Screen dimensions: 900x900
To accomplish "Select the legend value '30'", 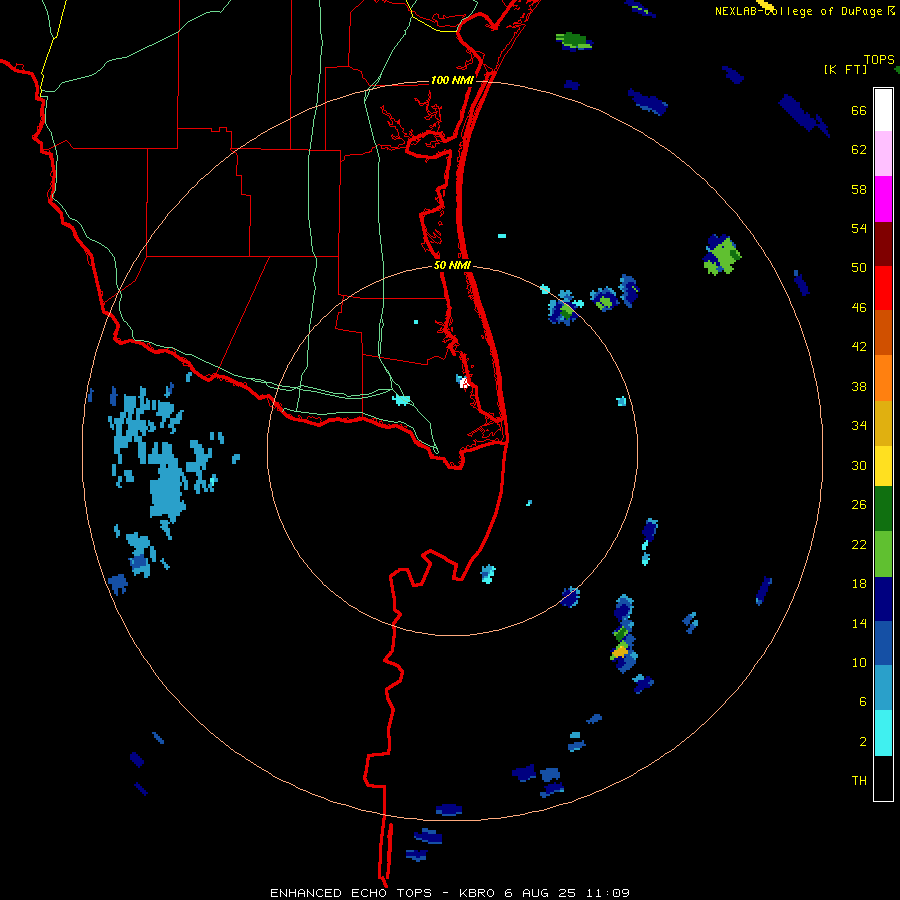I will (x=859, y=465).
